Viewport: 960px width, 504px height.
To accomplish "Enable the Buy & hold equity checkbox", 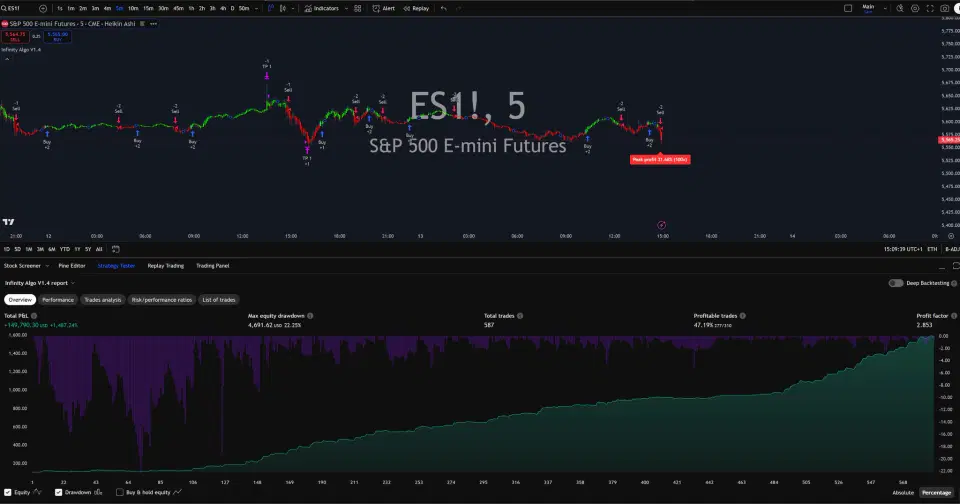I will tap(119, 492).
